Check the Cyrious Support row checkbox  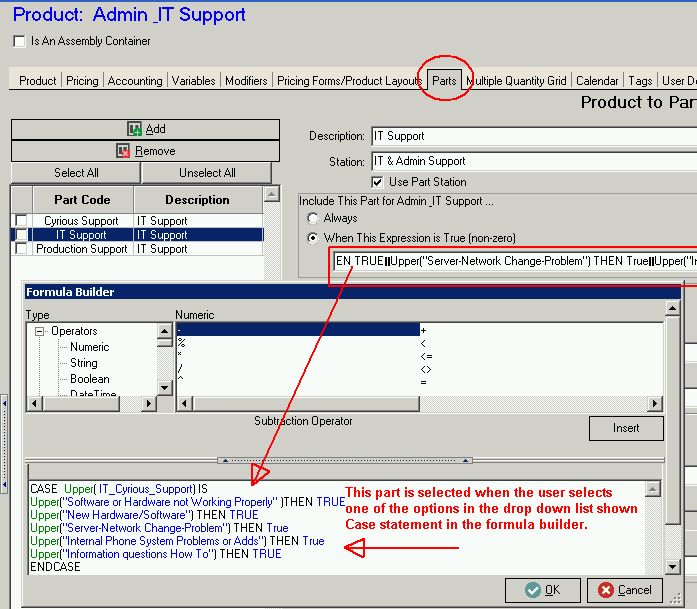21,220
